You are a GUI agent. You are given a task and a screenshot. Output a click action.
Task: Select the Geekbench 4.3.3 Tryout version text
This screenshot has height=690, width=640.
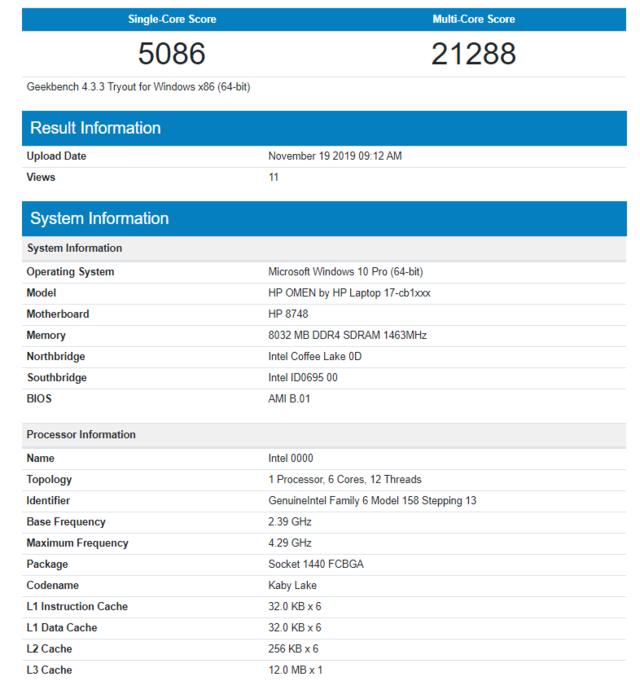[x=138, y=87]
